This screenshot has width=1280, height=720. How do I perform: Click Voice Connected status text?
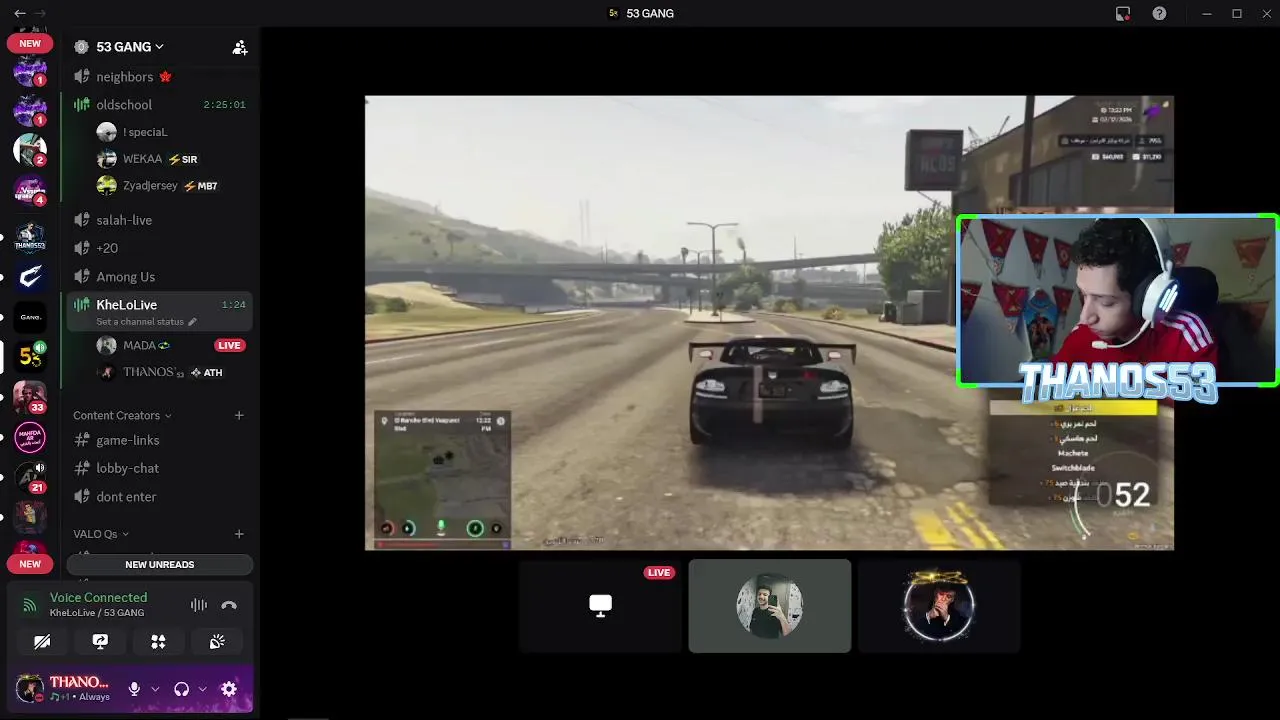[x=98, y=598]
